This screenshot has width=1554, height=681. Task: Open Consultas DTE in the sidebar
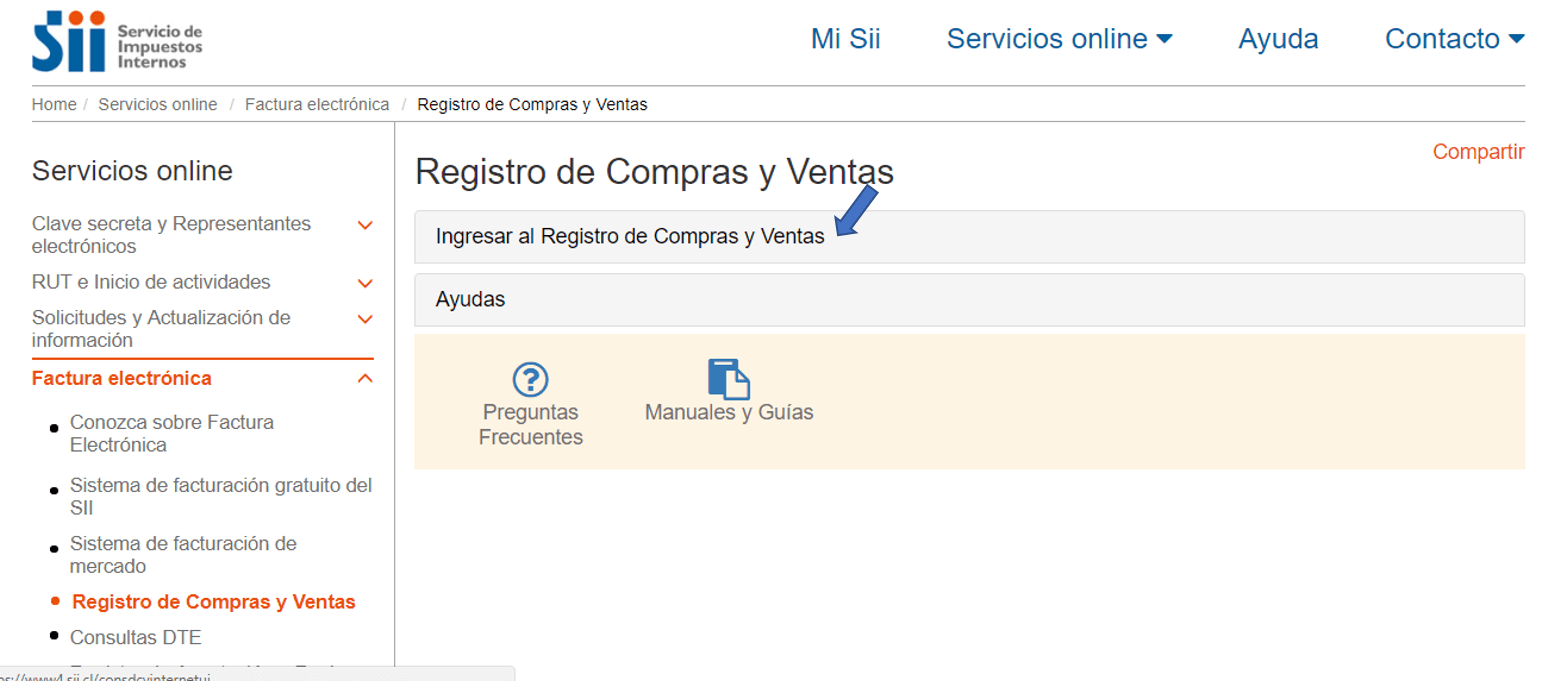coord(136,637)
